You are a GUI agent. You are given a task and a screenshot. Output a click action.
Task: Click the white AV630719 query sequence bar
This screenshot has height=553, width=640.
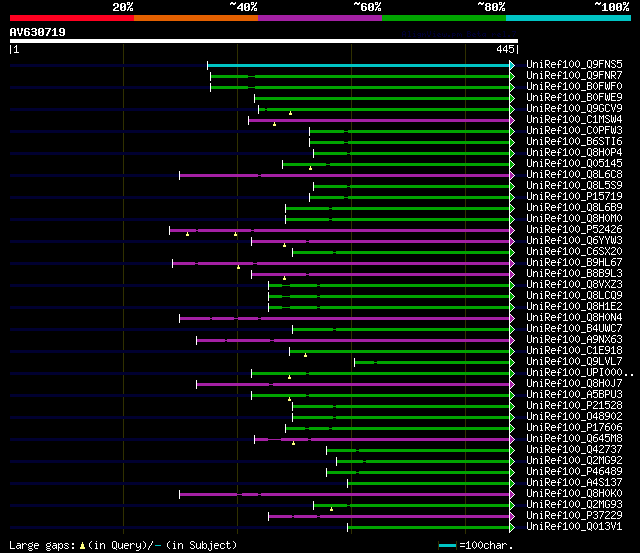point(264,41)
